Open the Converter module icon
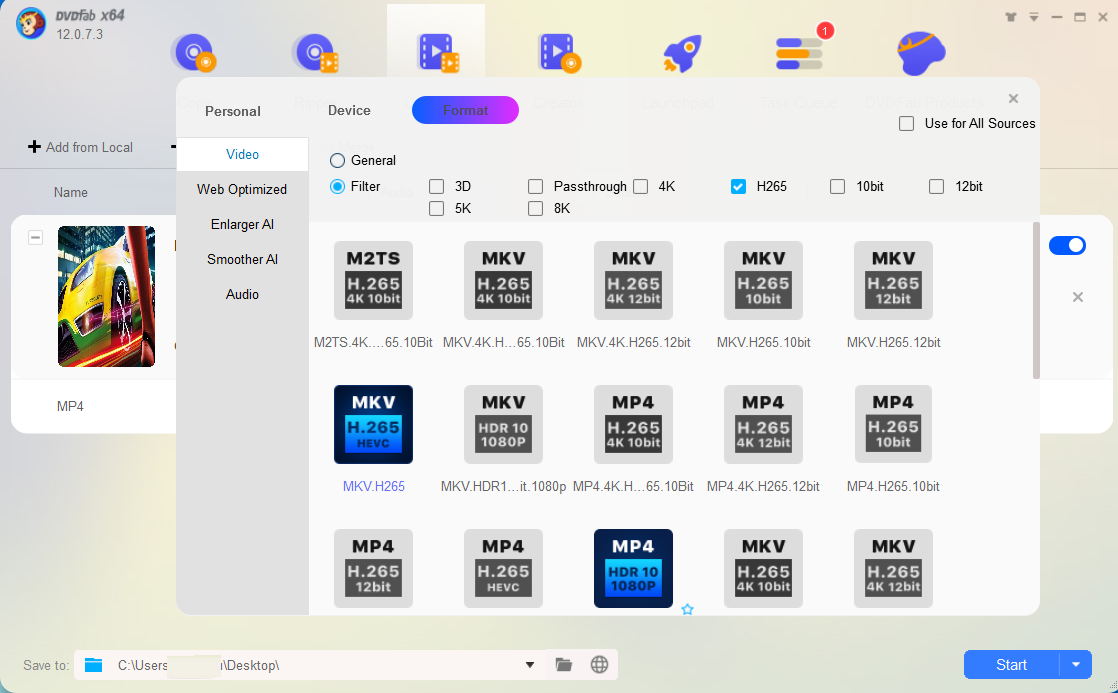 [x=437, y=53]
